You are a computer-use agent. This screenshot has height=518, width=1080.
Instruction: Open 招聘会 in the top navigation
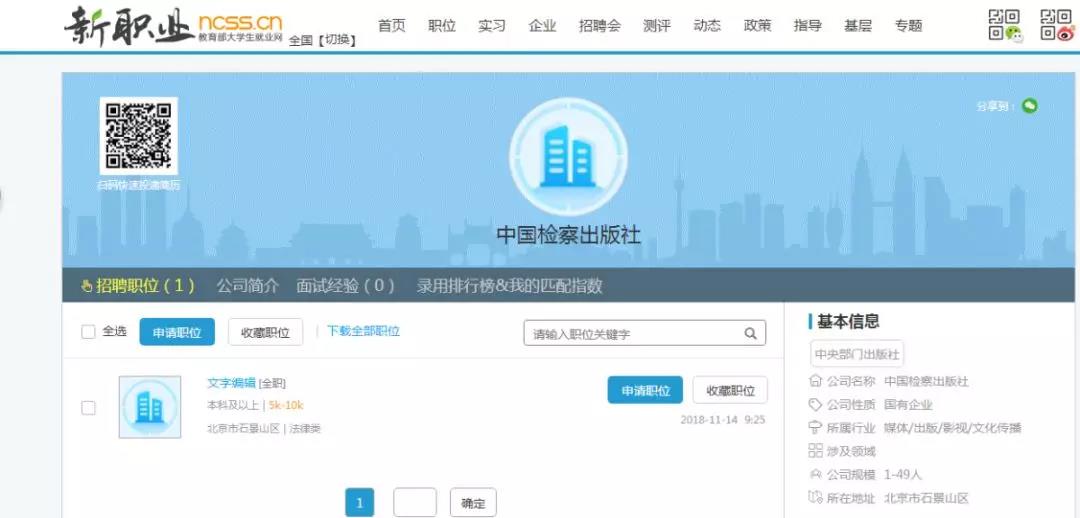[600, 26]
